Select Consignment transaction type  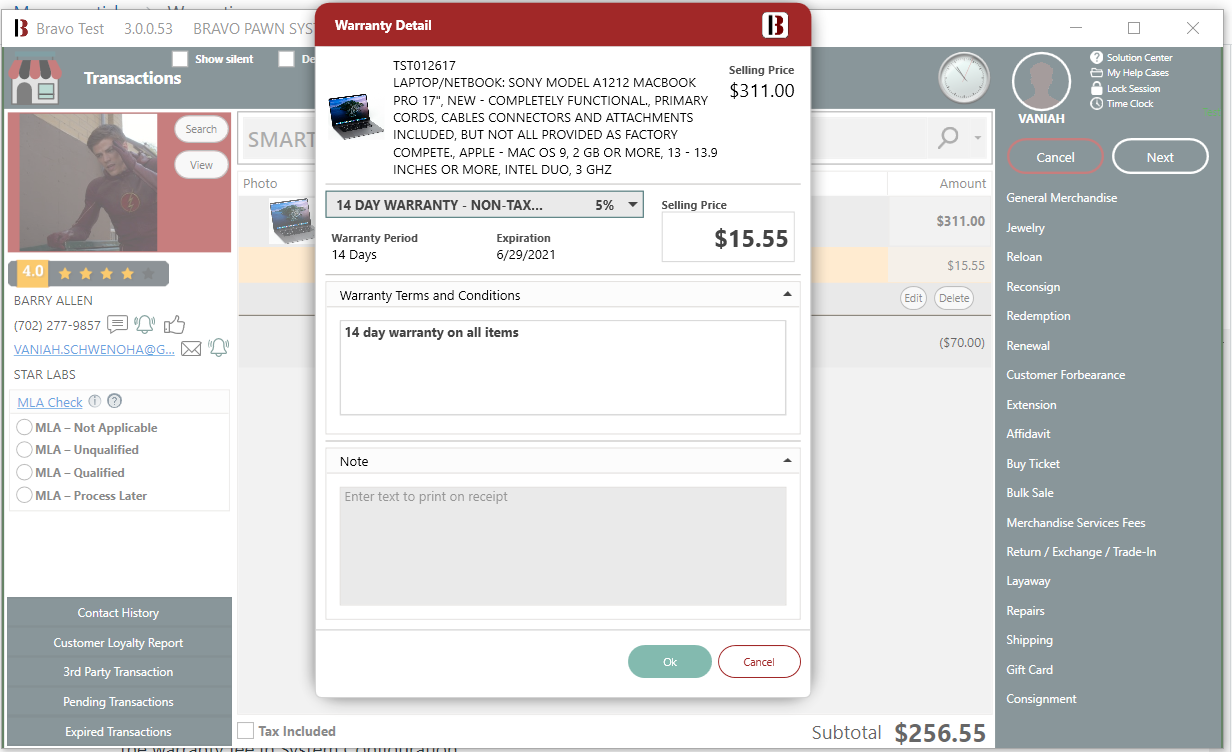(1041, 699)
